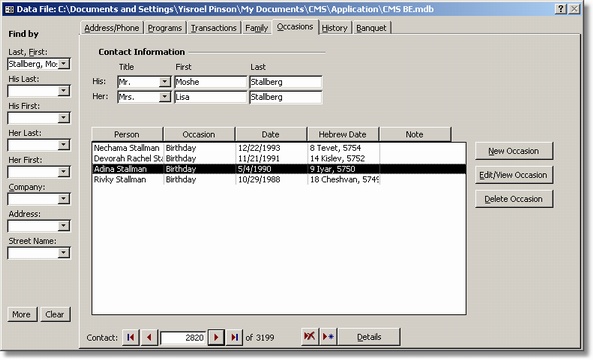
Task: Open the Company dropdown
Action: coord(64,199)
